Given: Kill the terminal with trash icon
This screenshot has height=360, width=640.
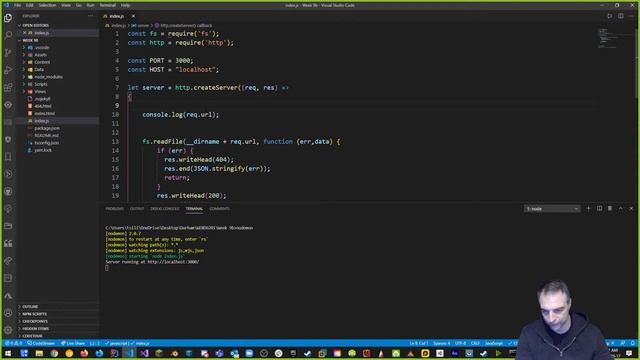Looking at the screenshot, I should click(x=610, y=209).
